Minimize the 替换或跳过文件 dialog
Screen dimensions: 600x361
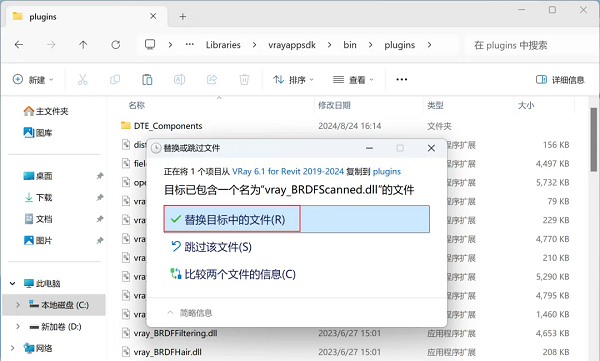click(369, 148)
